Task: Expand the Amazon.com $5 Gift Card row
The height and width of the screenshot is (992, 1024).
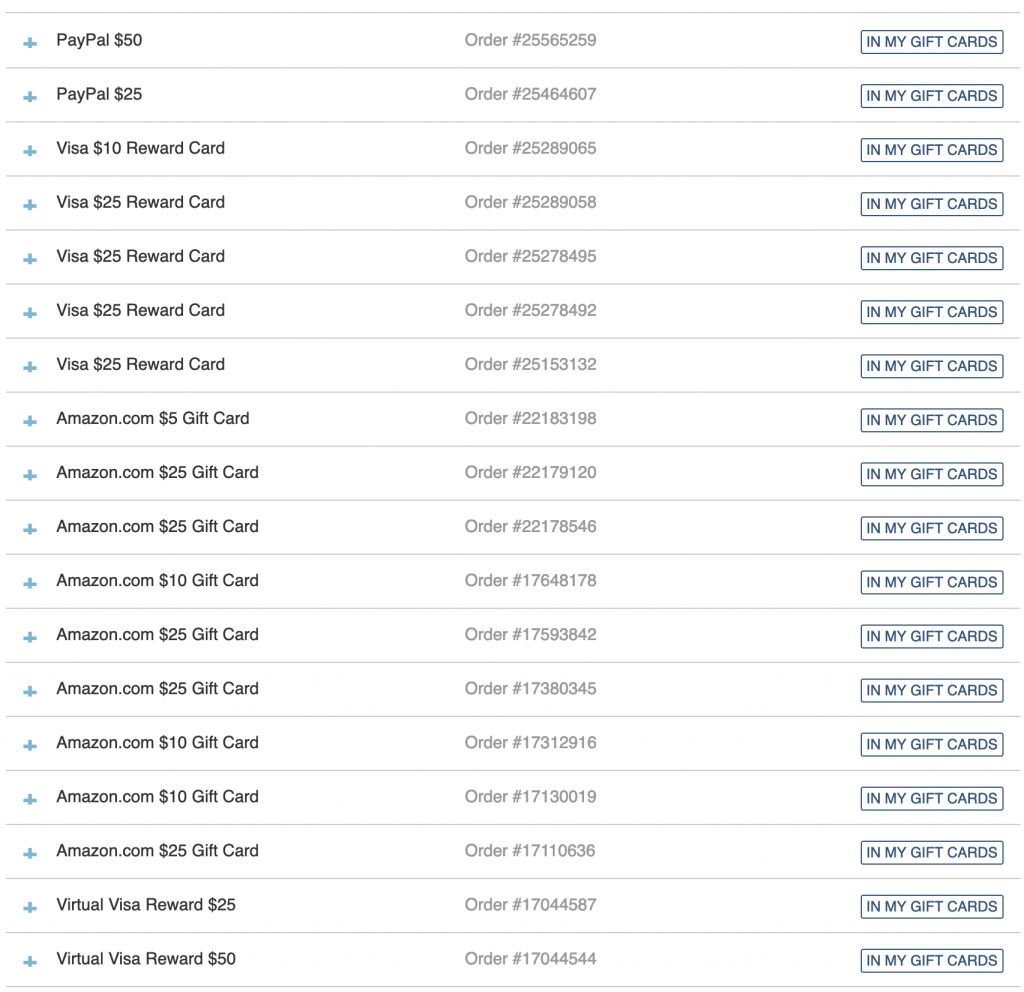Action: (x=29, y=420)
